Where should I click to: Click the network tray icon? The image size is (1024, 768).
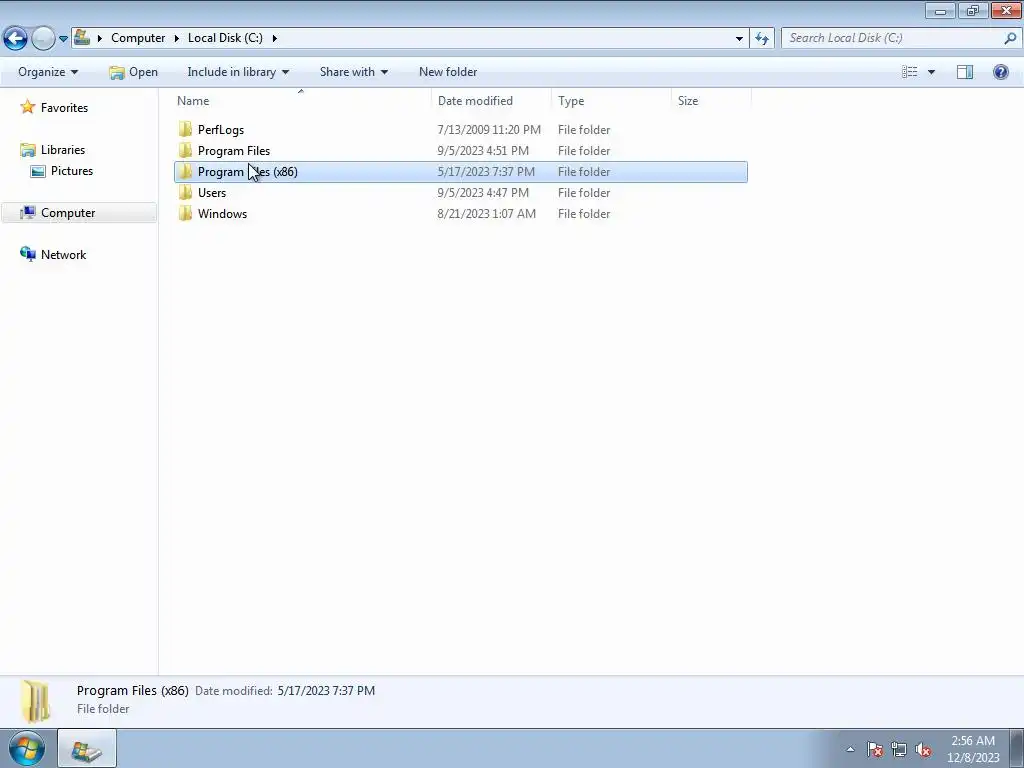coord(899,749)
